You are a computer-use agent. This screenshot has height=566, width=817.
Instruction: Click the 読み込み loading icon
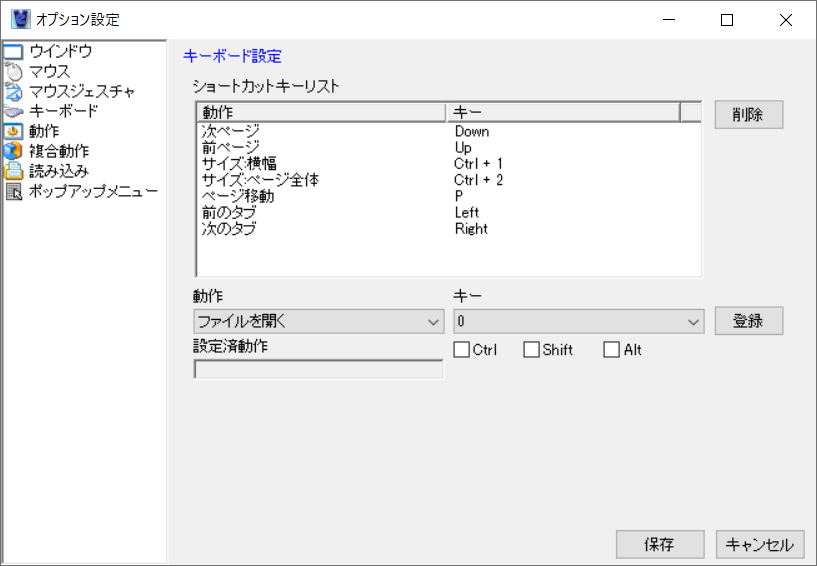(x=14, y=171)
